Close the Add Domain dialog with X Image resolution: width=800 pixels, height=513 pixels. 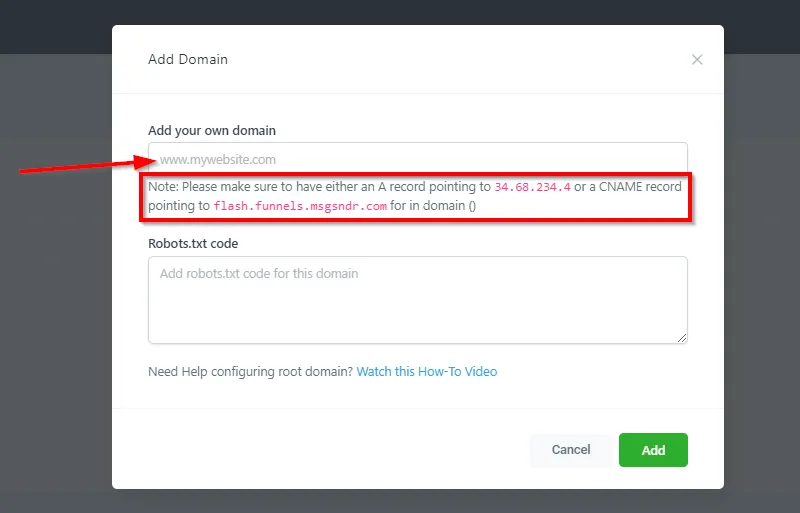click(697, 60)
